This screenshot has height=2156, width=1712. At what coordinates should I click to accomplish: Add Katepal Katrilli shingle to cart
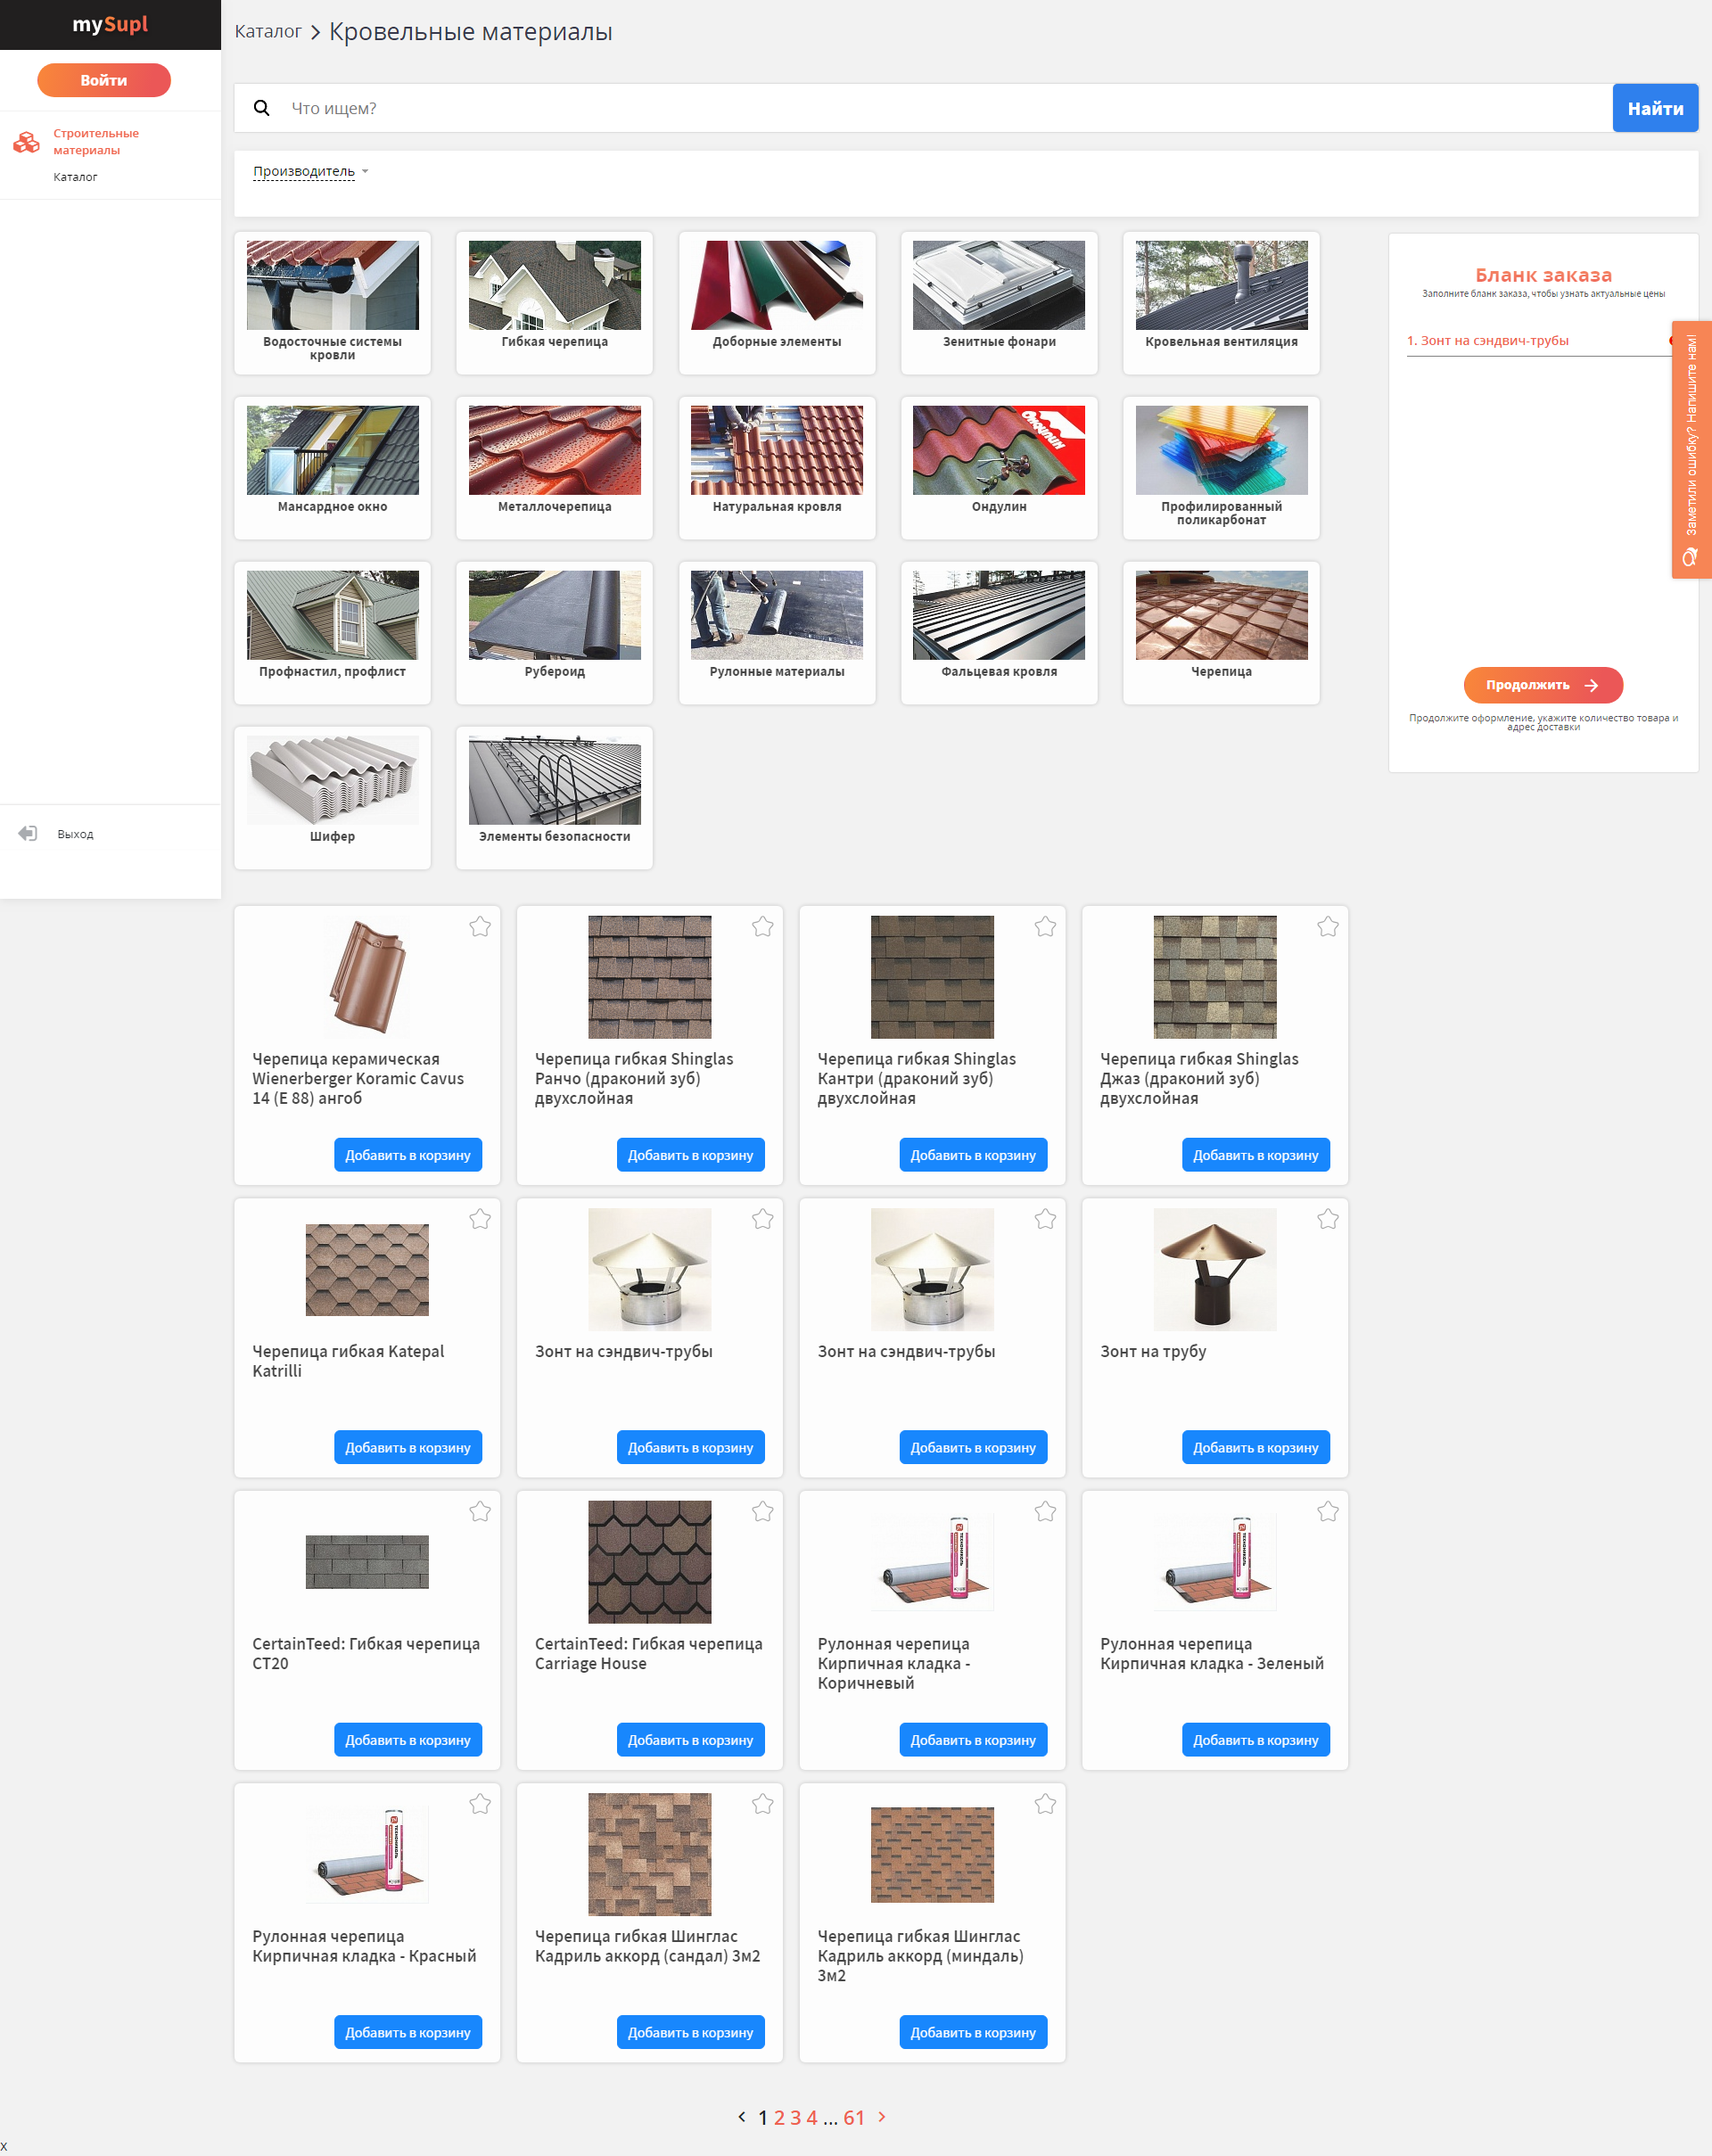tap(408, 1447)
